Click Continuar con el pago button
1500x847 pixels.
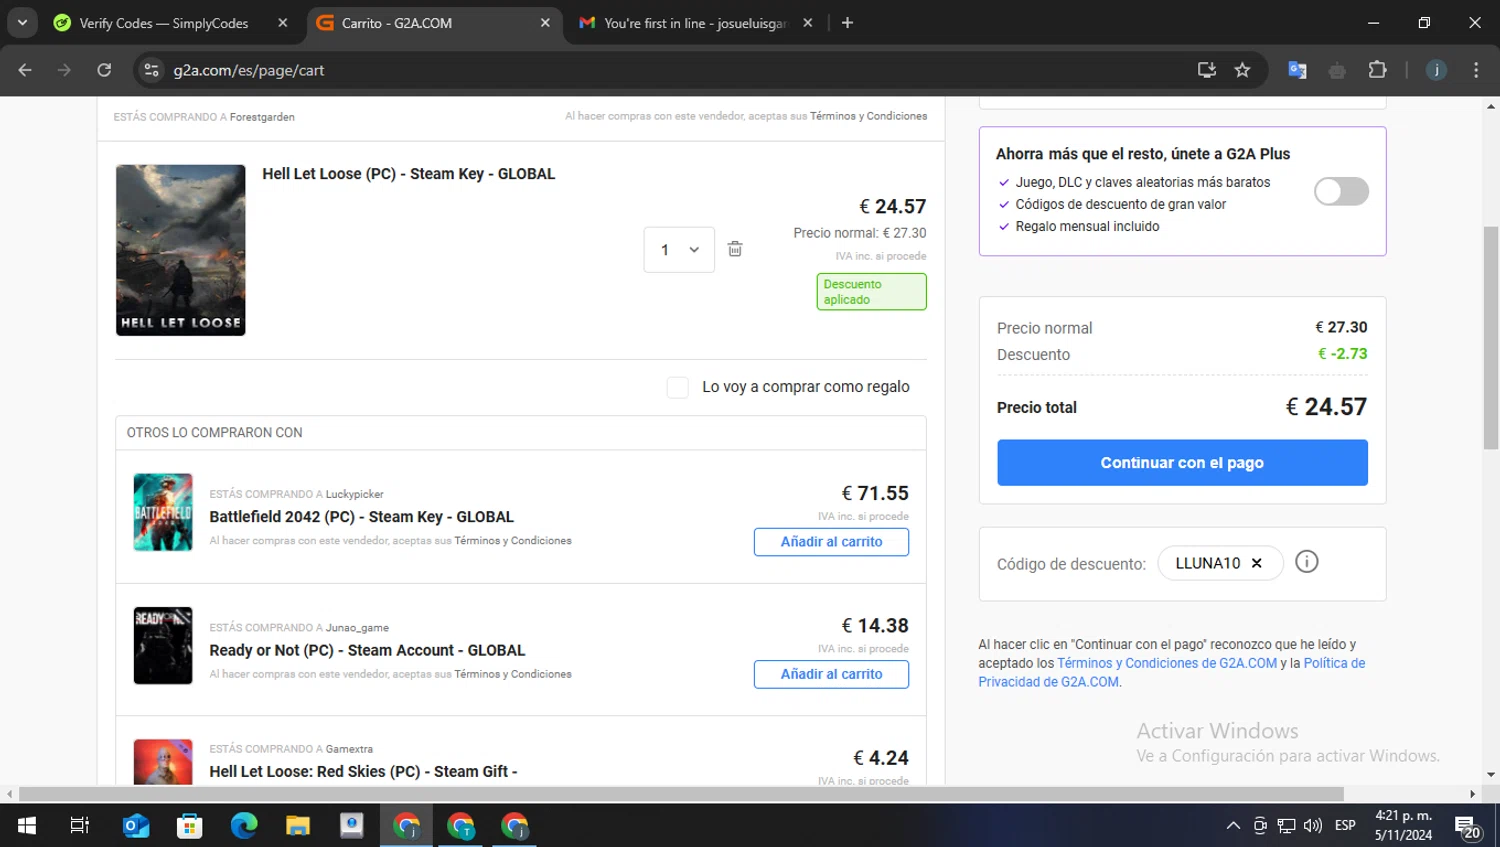[1182, 462]
